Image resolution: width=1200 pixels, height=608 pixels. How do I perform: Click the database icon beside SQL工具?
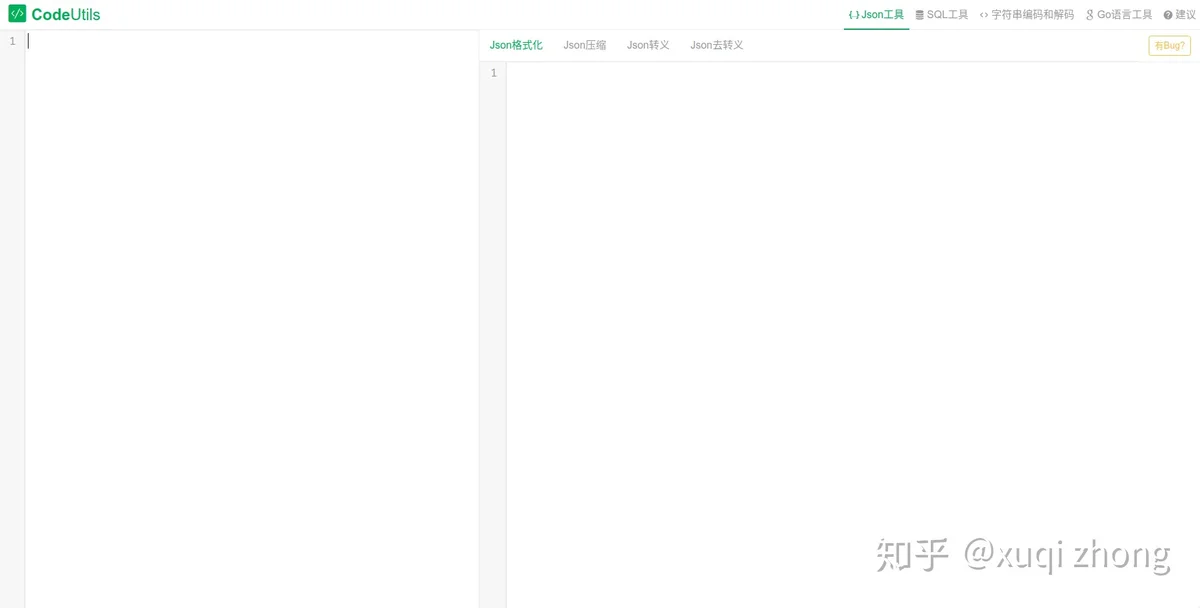920,15
